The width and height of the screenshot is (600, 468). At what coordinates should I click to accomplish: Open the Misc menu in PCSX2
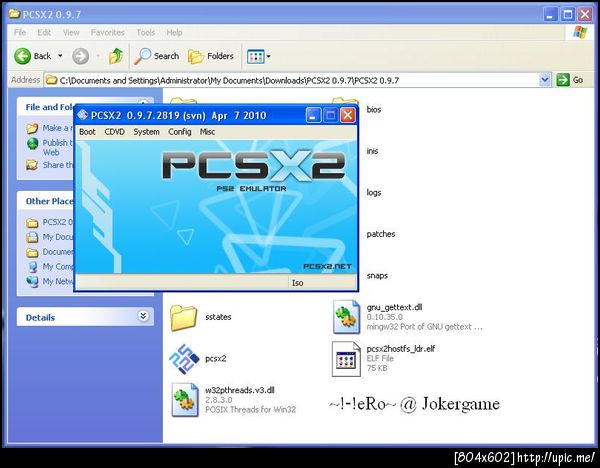click(207, 132)
